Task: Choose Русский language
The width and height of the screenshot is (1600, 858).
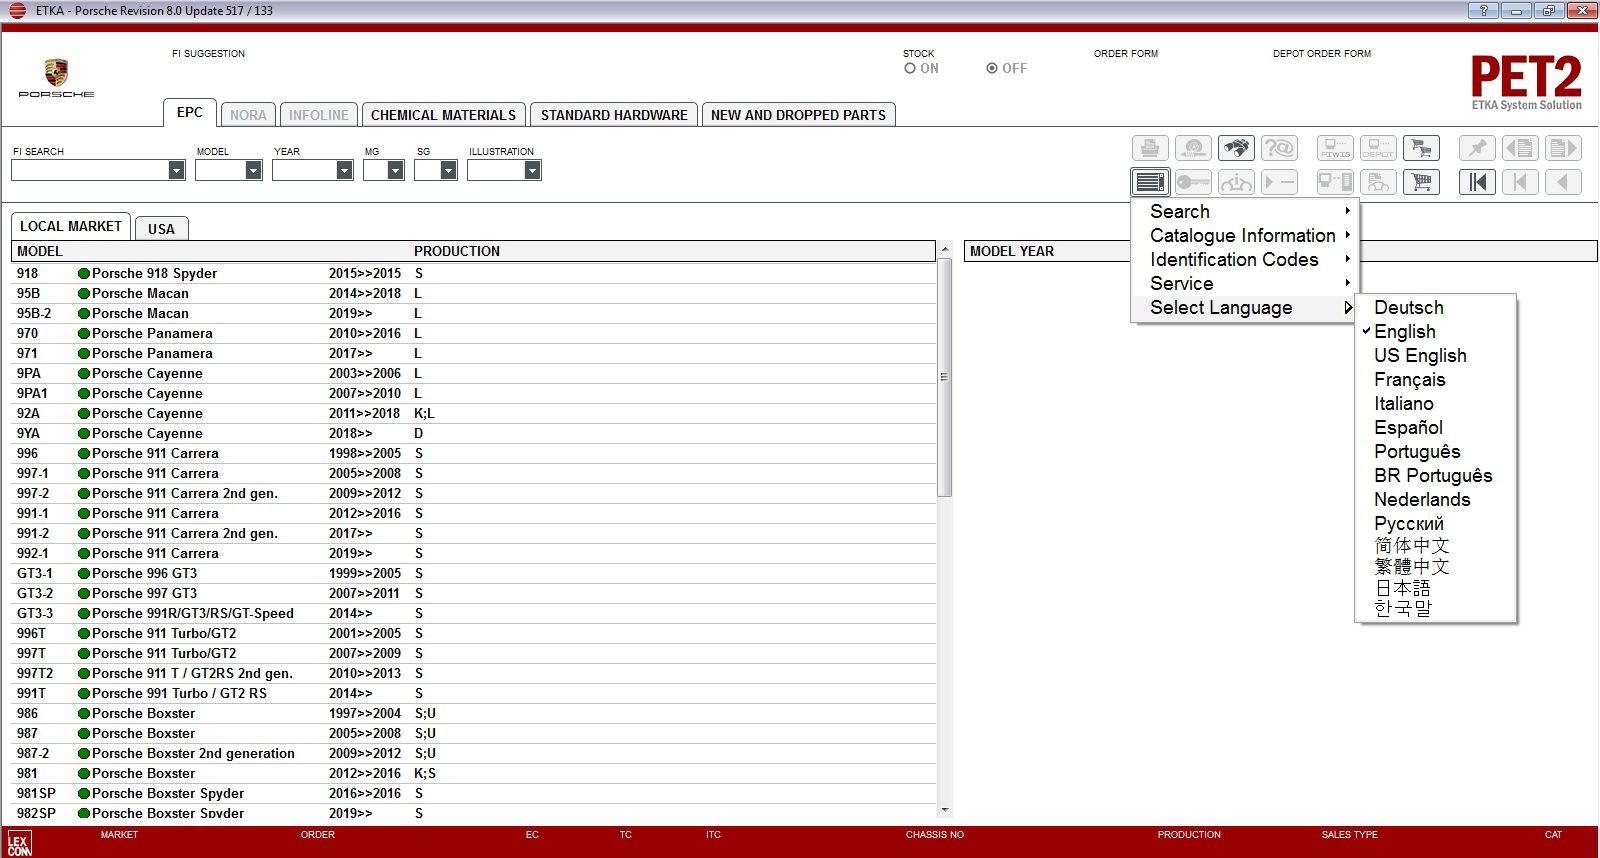Action: (1436, 524)
